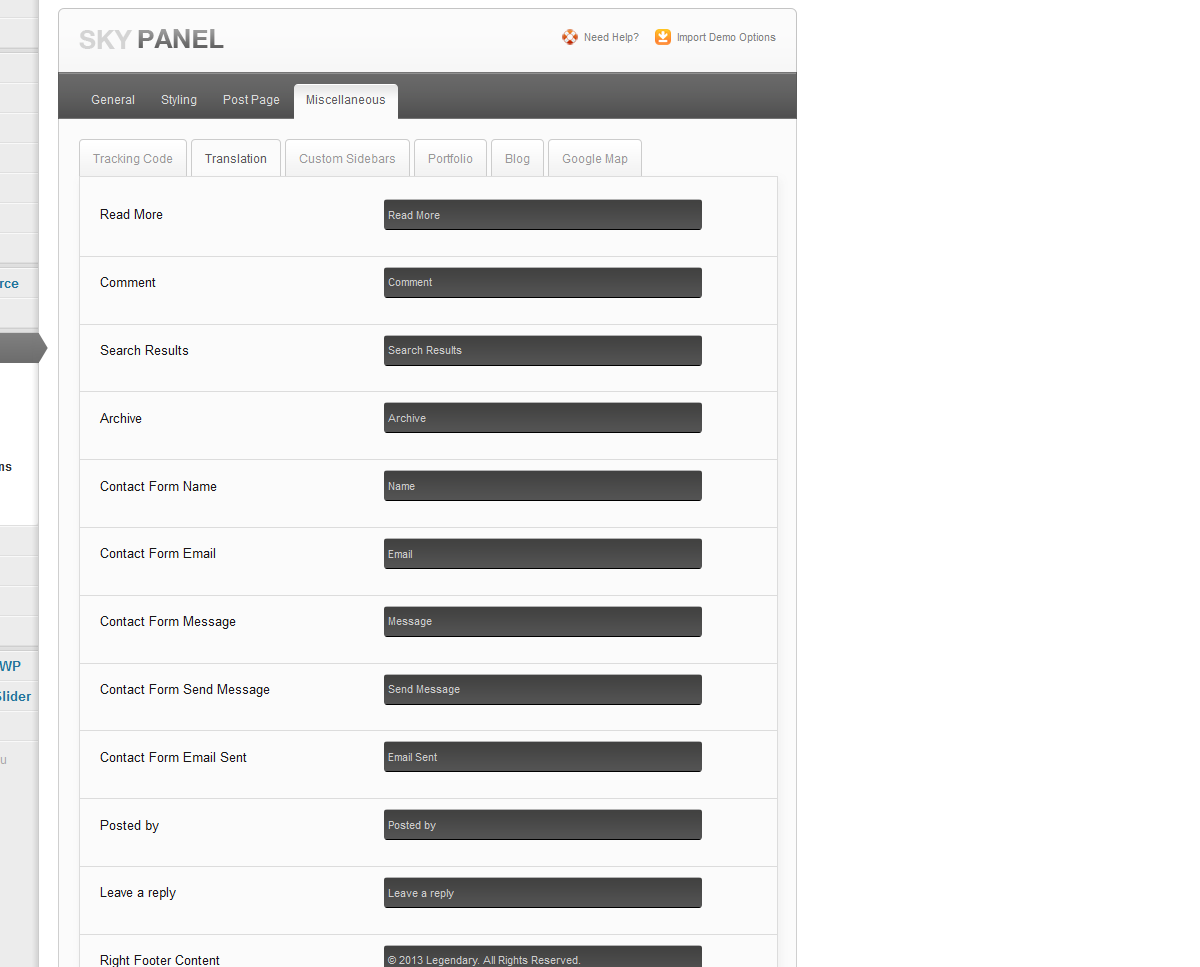Switch to the General tab
The height and width of the screenshot is (967, 1200).
[x=113, y=100]
